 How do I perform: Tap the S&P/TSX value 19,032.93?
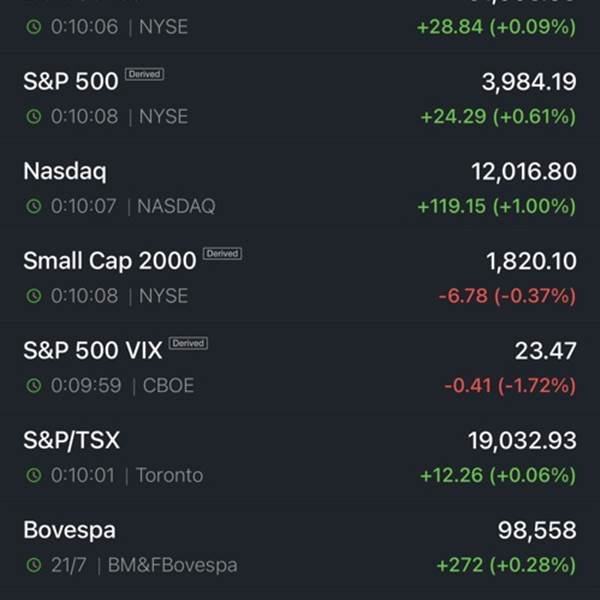(x=521, y=441)
